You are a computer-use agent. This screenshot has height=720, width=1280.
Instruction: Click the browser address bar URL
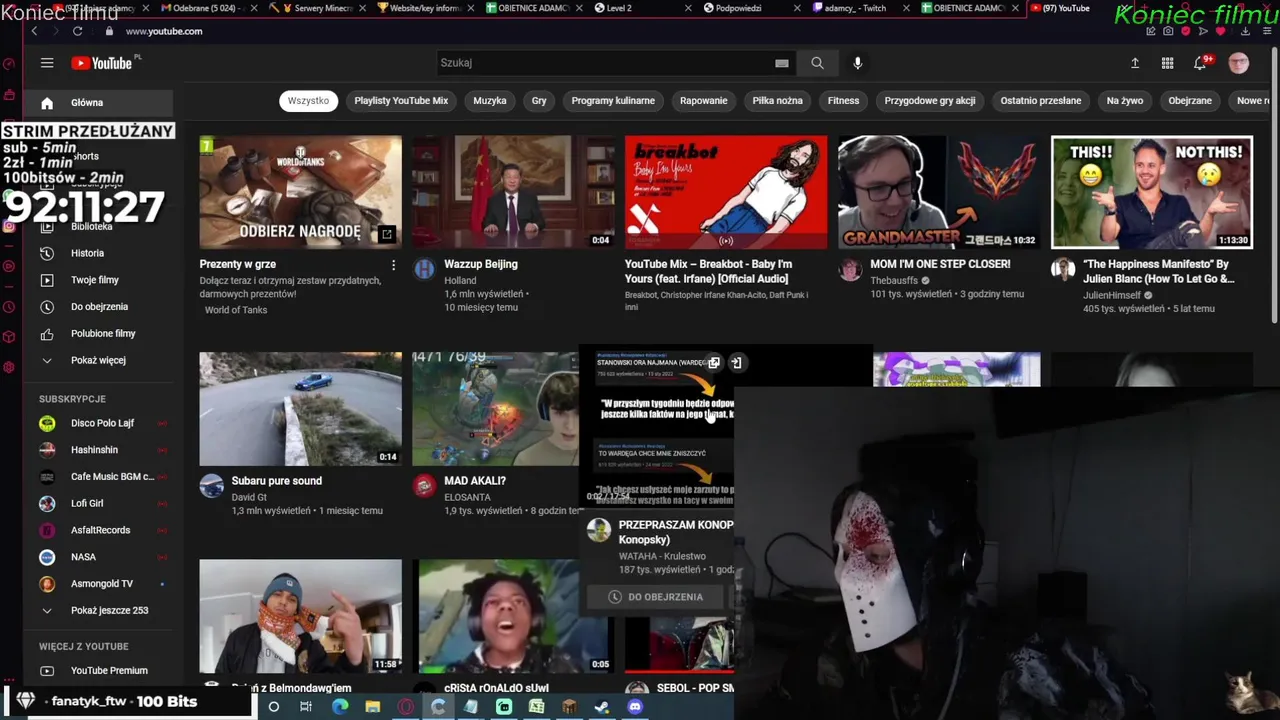(x=164, y=31)
